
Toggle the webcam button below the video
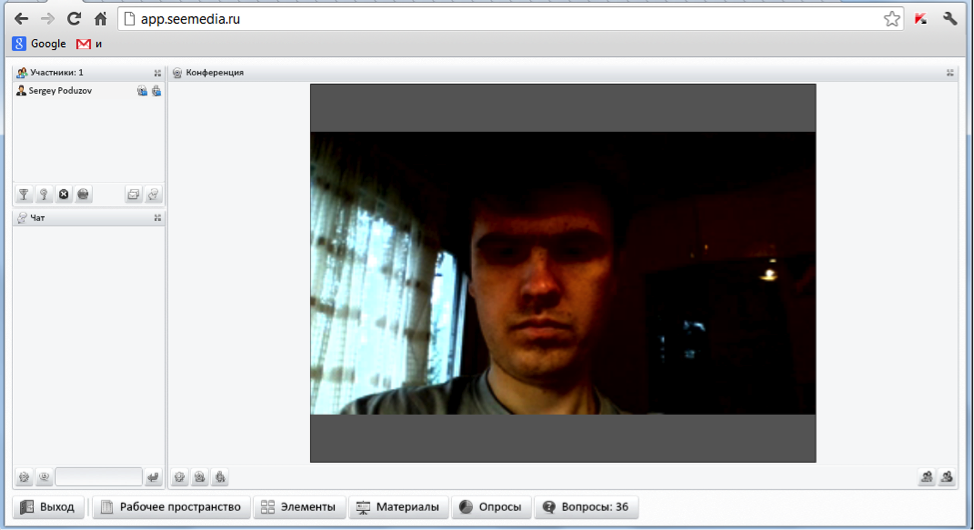(199, 477)
